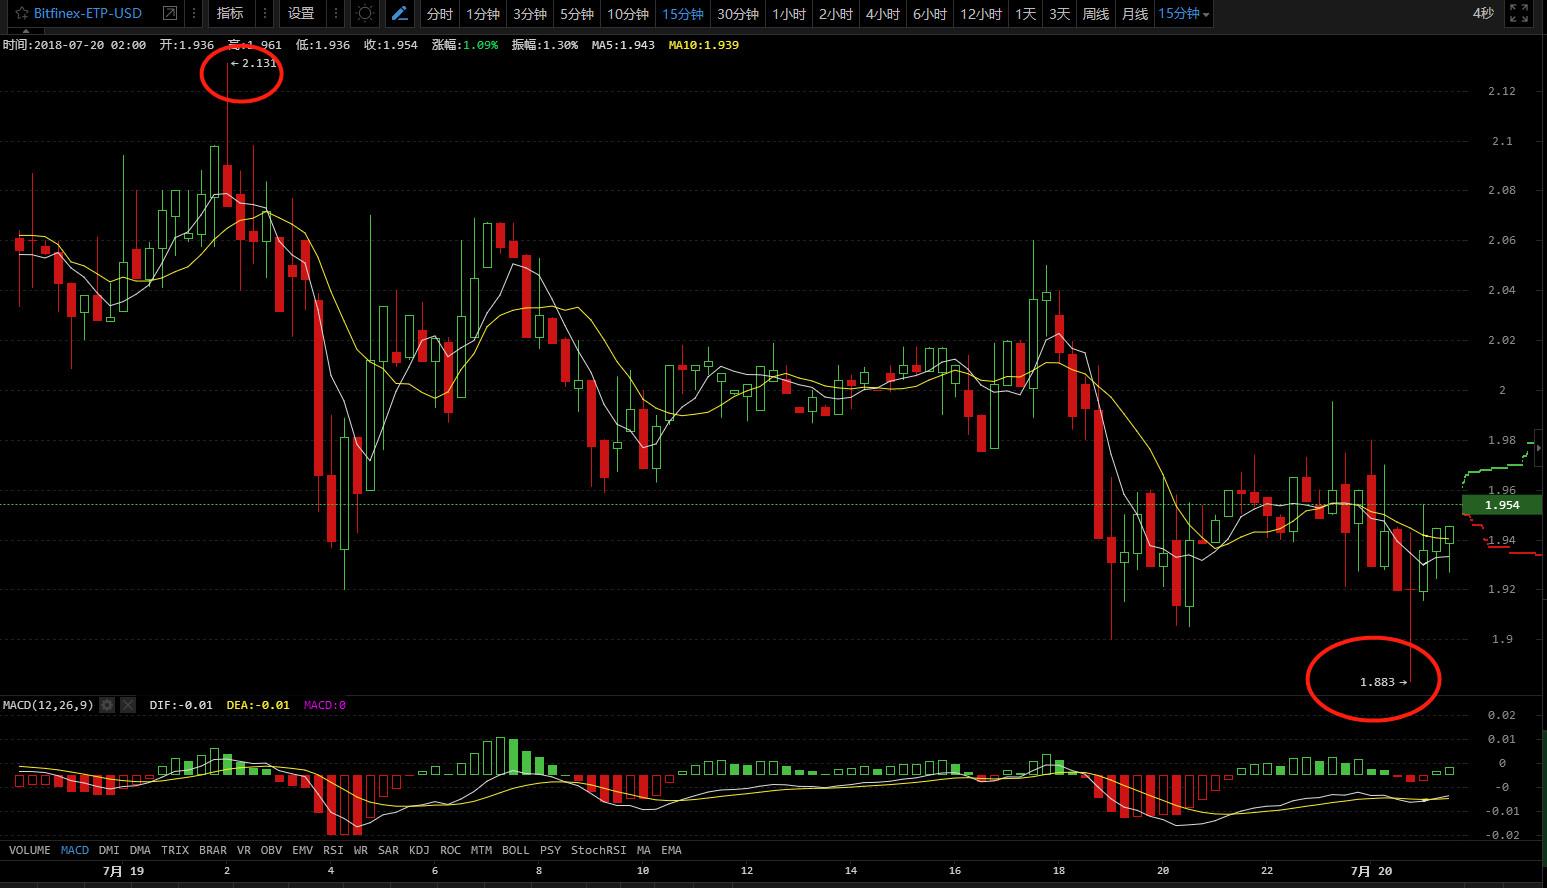Toggle the light/dark theme sun icon
This screenshot has height=888, width=1547.
[365, 14]
